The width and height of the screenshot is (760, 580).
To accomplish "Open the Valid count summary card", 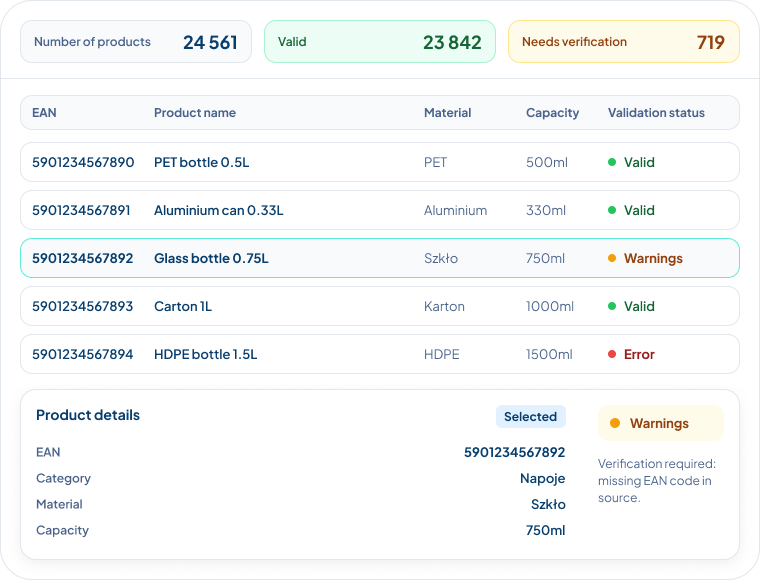I will [380, 42].
